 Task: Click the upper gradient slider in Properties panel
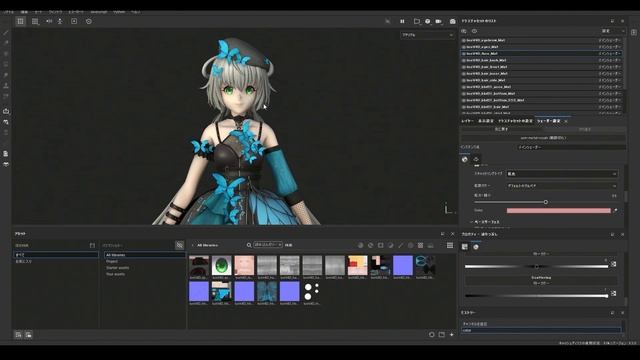click(x=536, y=267)
